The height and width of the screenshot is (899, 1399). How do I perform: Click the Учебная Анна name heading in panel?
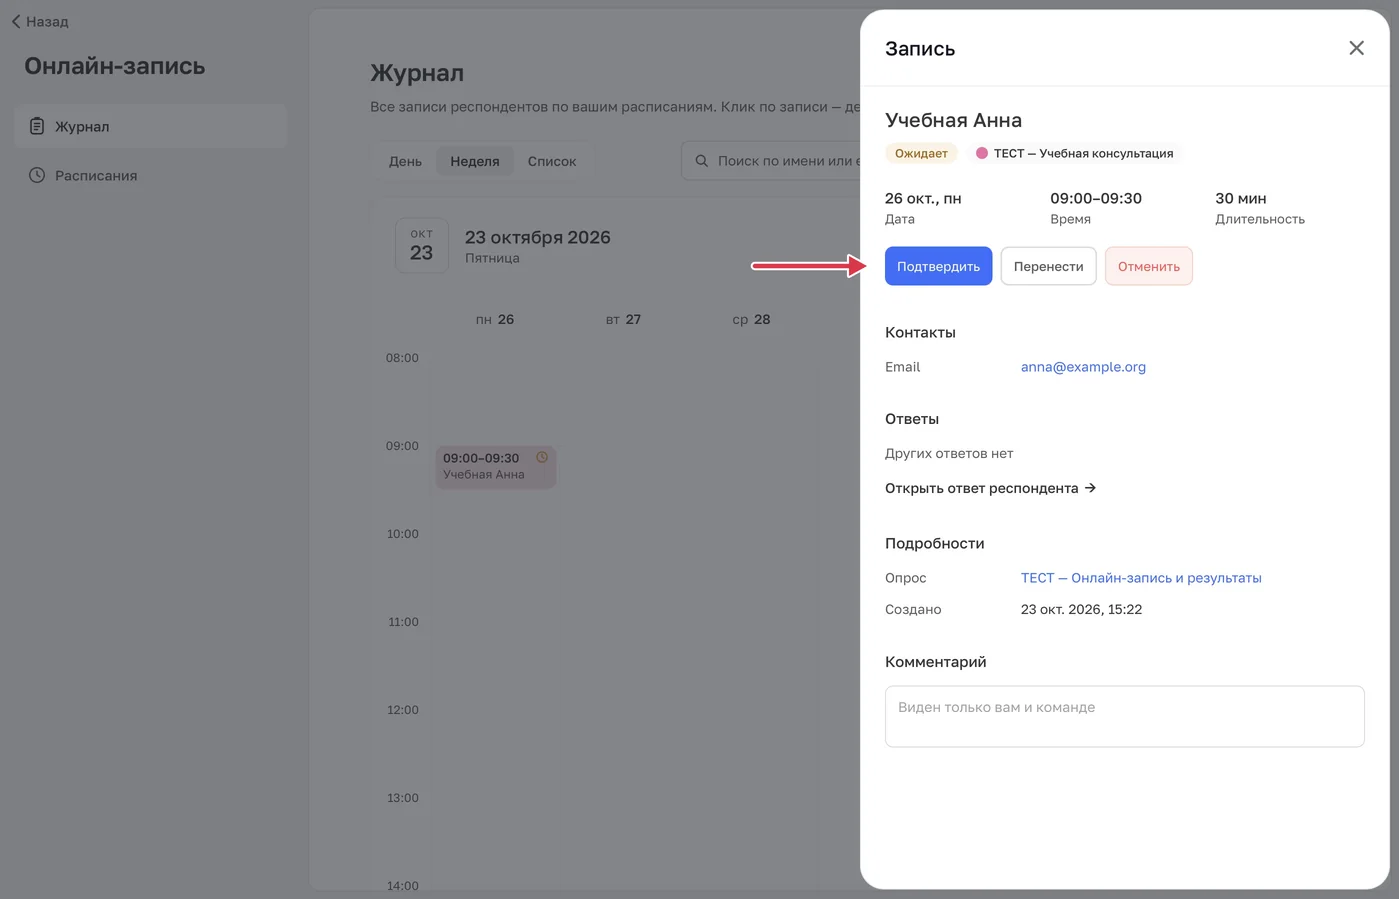coord(953,120)
